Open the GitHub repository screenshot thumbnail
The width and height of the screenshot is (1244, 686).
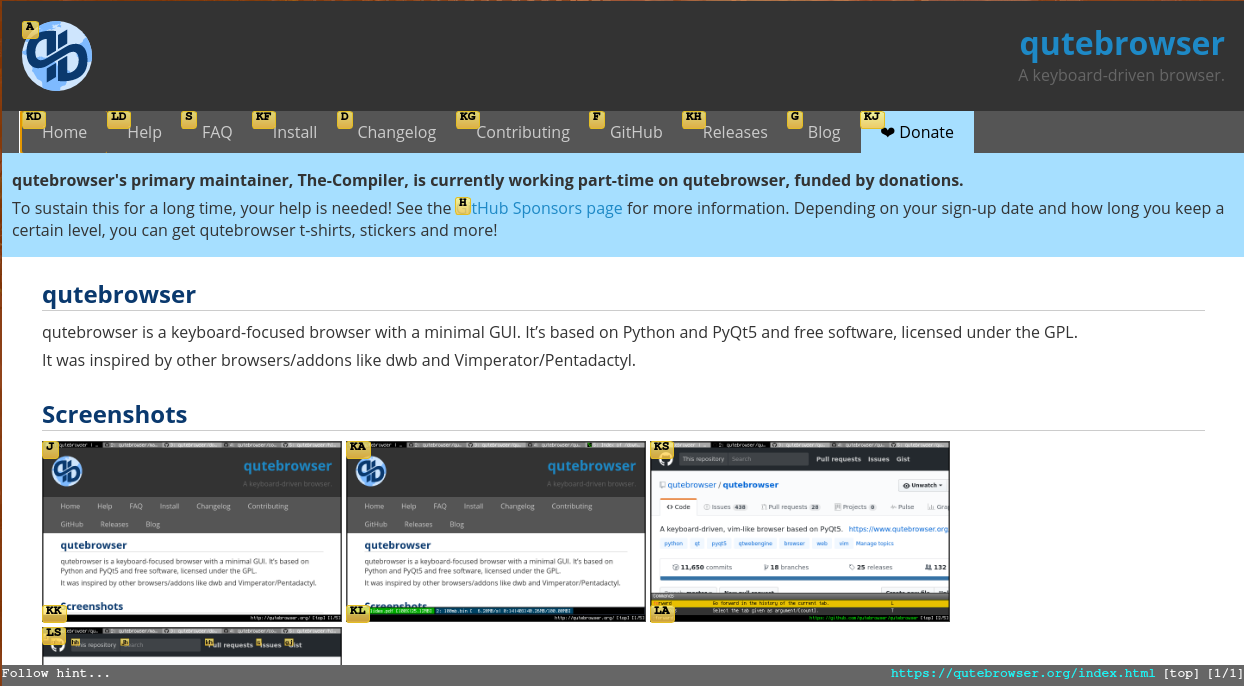(800, 531)
